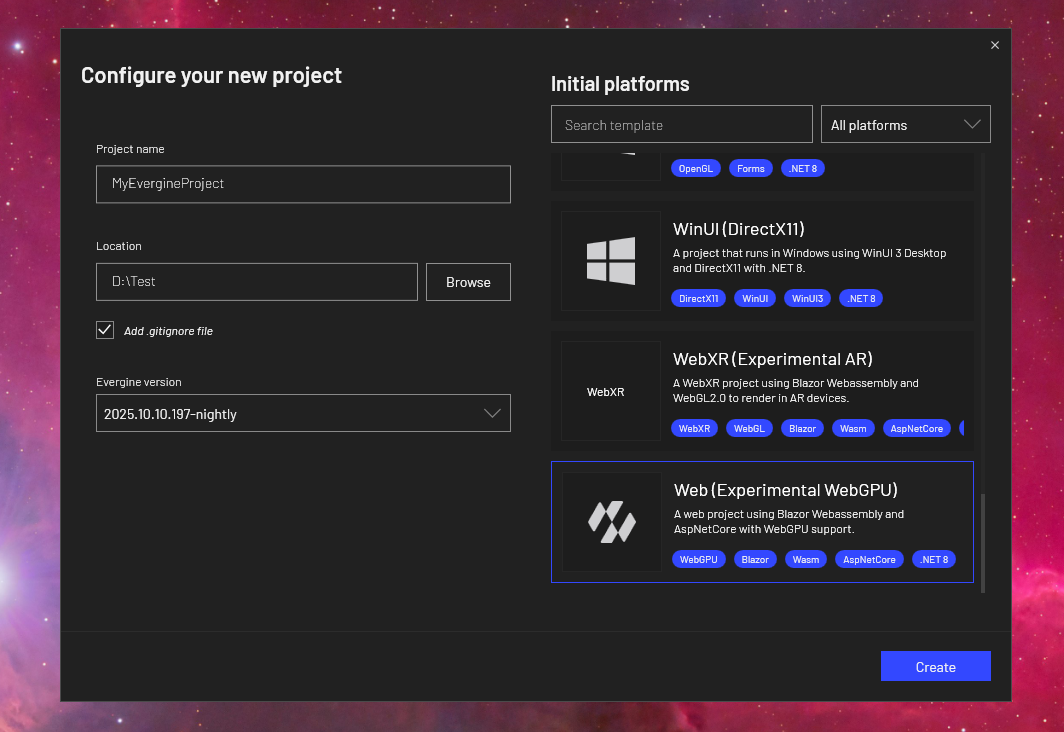Click the Windows logo WinUI template icon
The image size is (1064, 732).
click(610, 261)
